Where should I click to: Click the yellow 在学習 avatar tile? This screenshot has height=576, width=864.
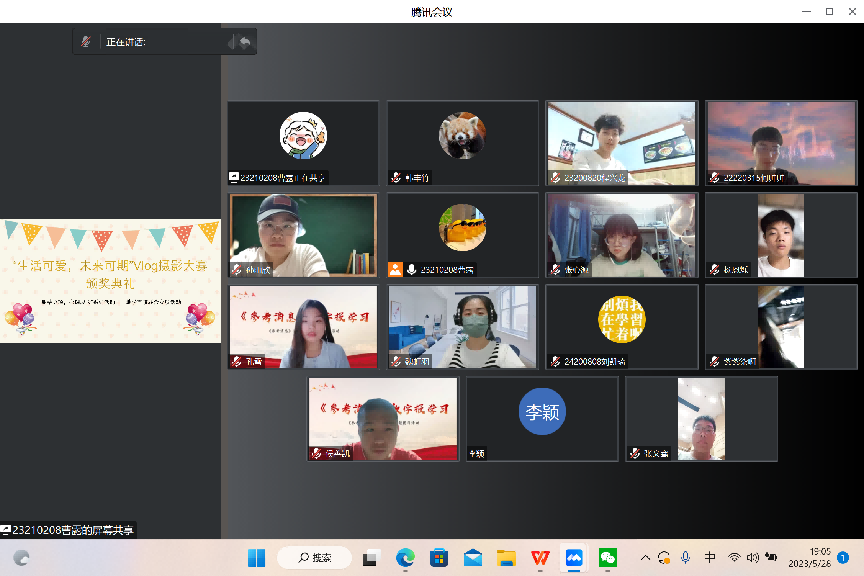click(x=621, y=320)
